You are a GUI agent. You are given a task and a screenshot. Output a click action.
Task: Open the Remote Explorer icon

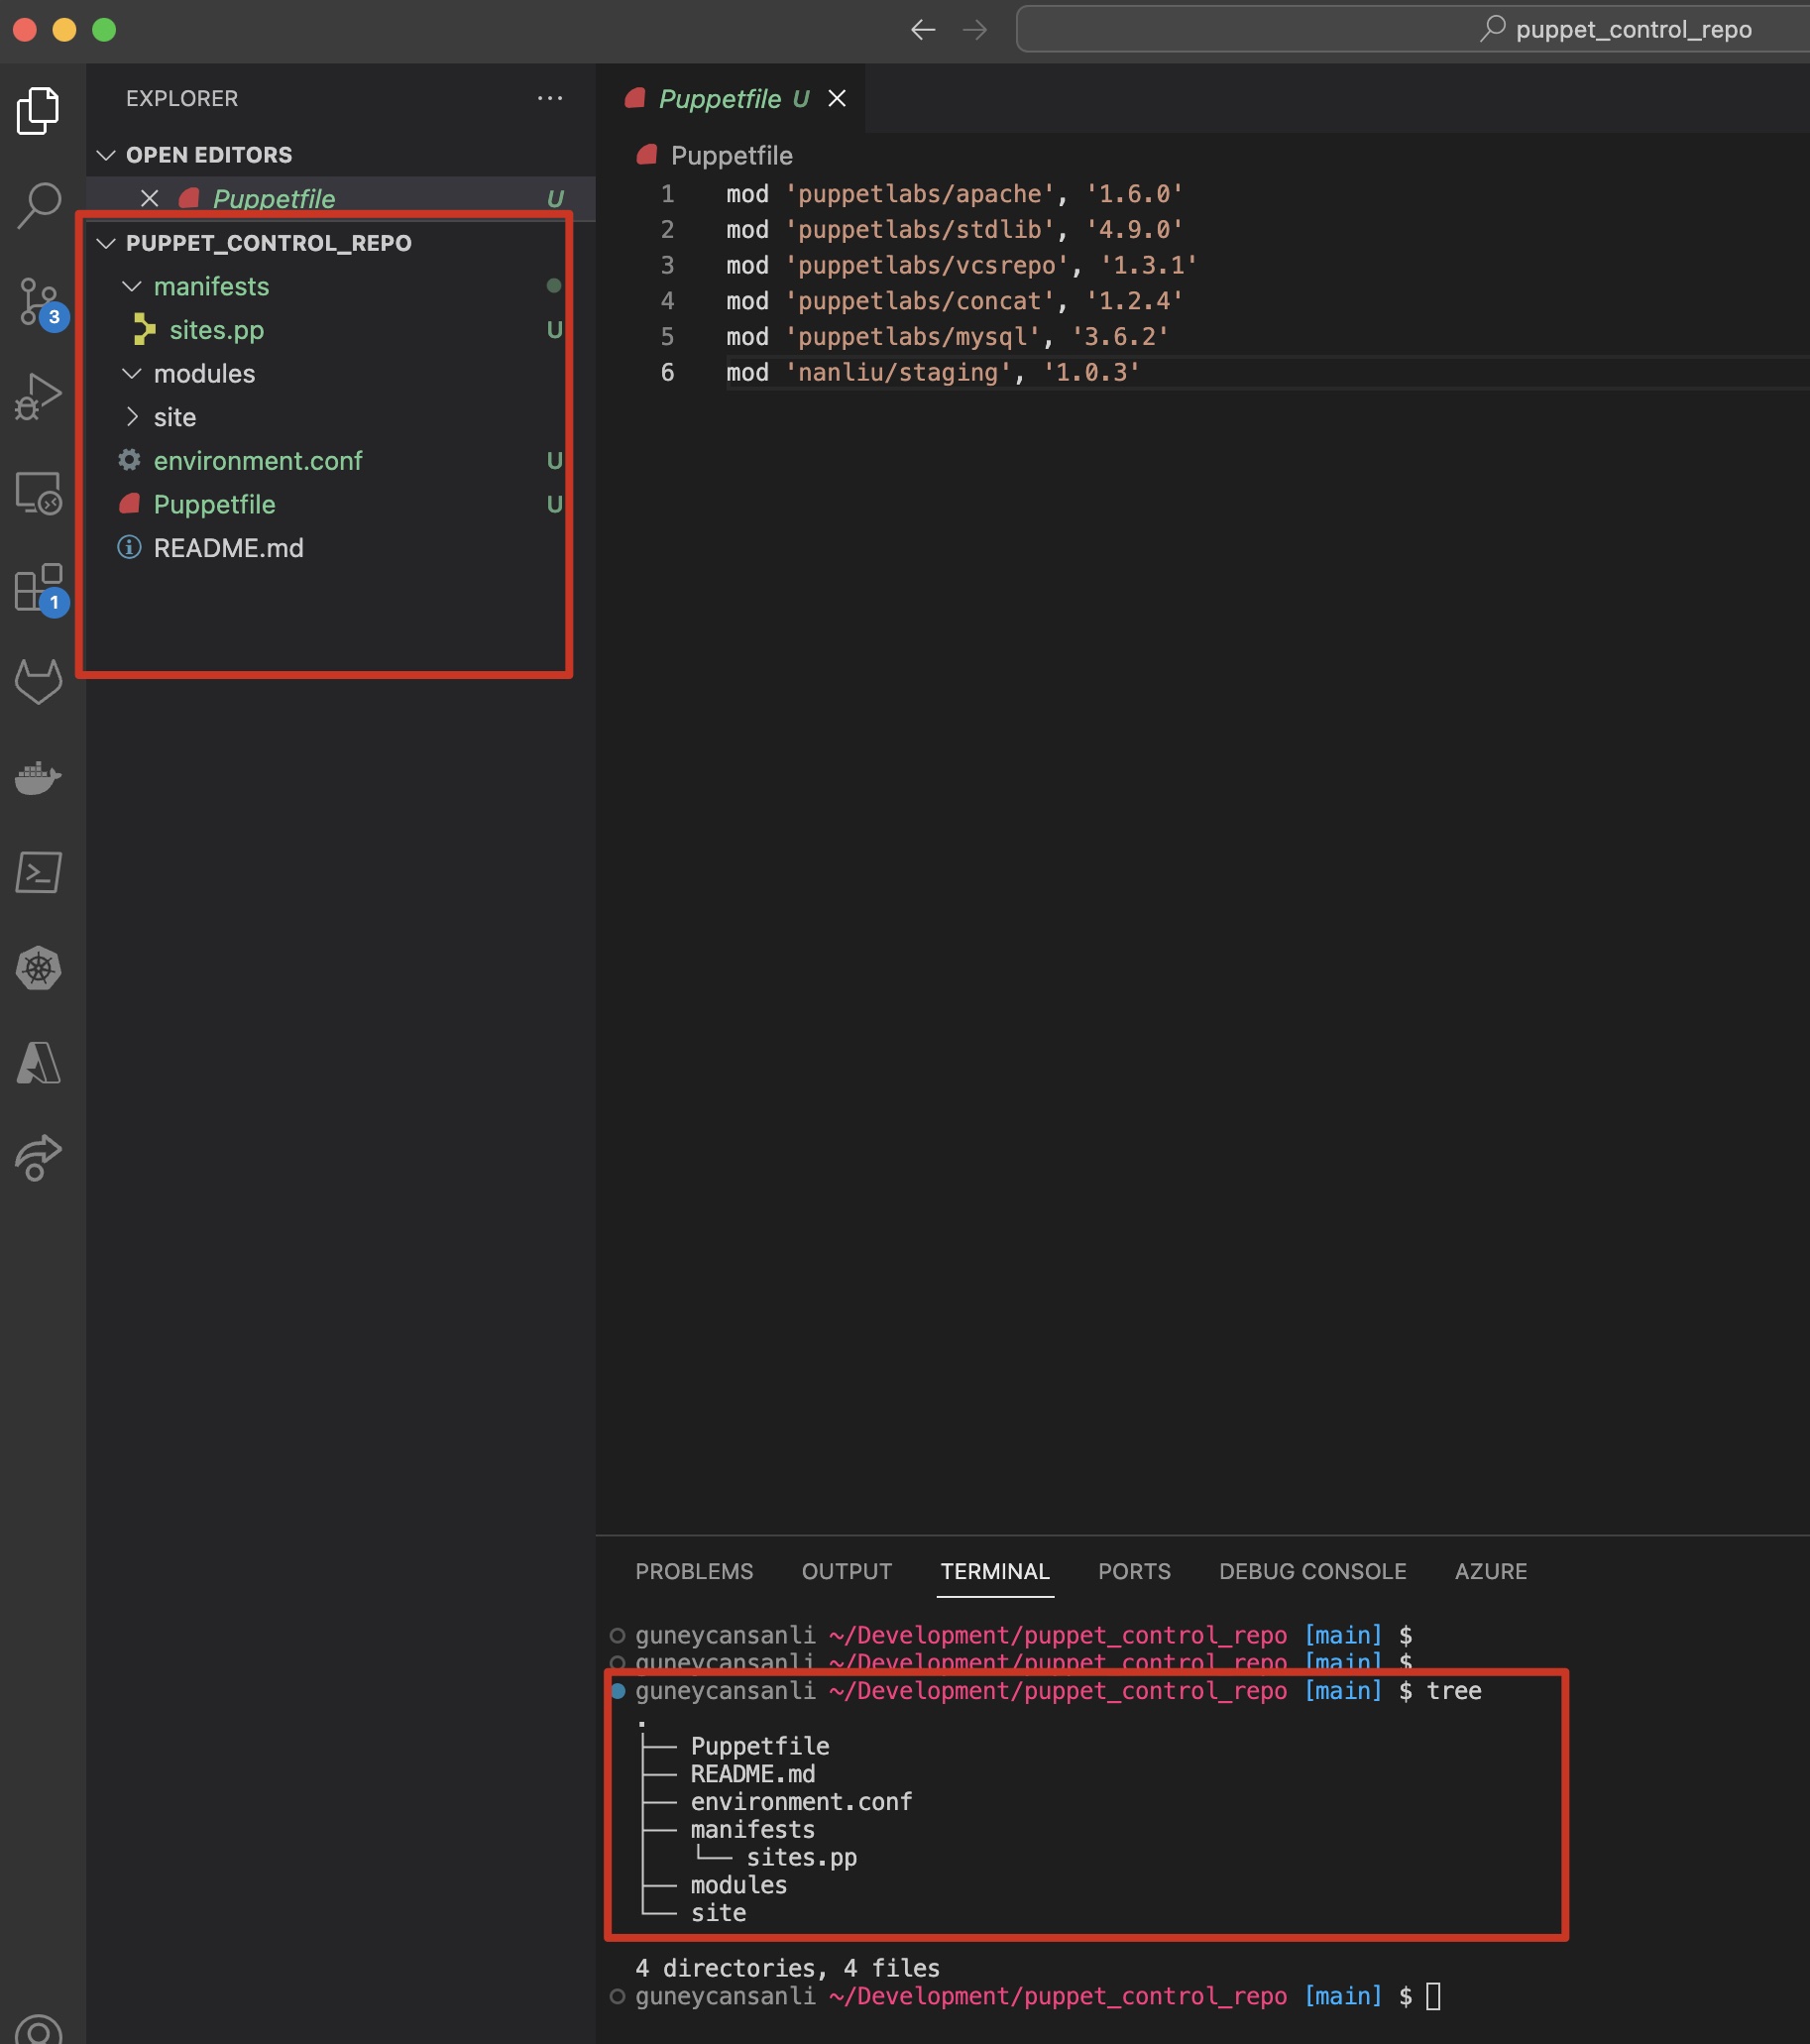pos(38,492)
